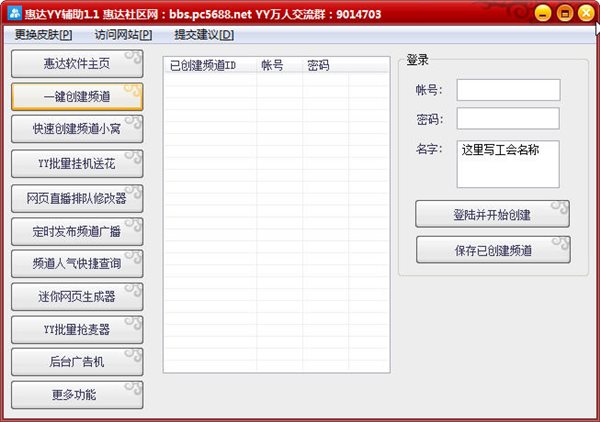
Task: Focus the 密码 input field
Action: [x=508, y=118]
